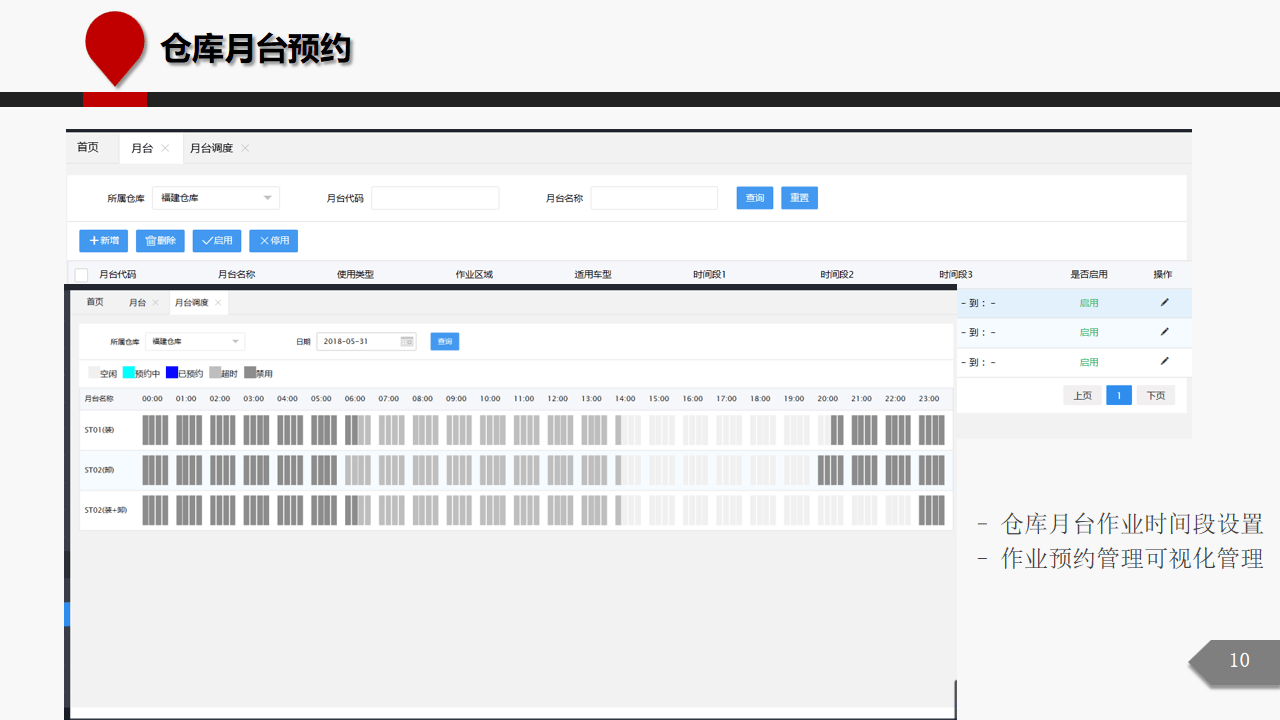The width and height of the screenshot is (1280, 720).
Task: Click the 删除 button with trash icon
Action: coord(160,241)
